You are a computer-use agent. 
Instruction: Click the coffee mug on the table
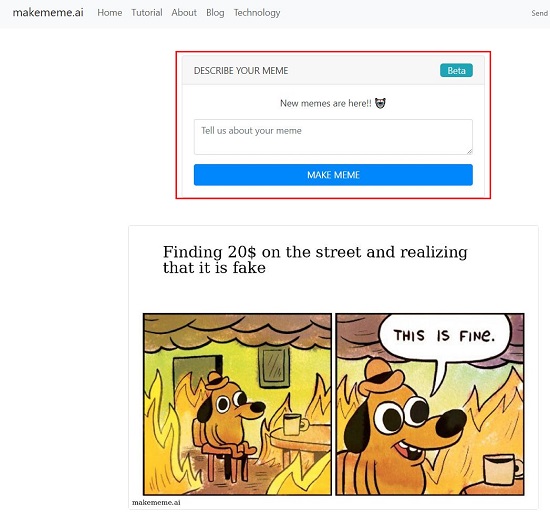295,424
